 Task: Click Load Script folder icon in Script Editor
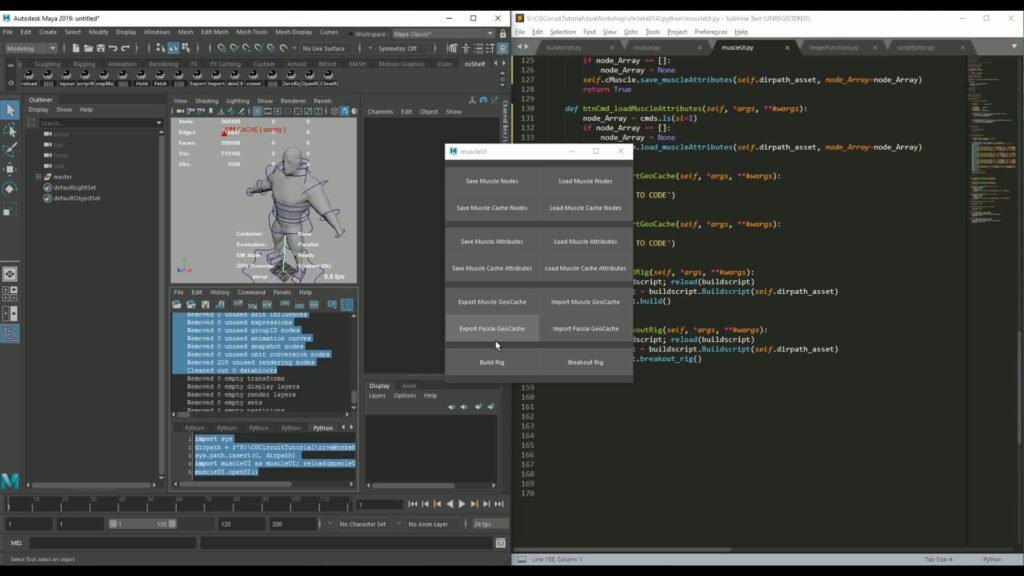click(176, 304)
